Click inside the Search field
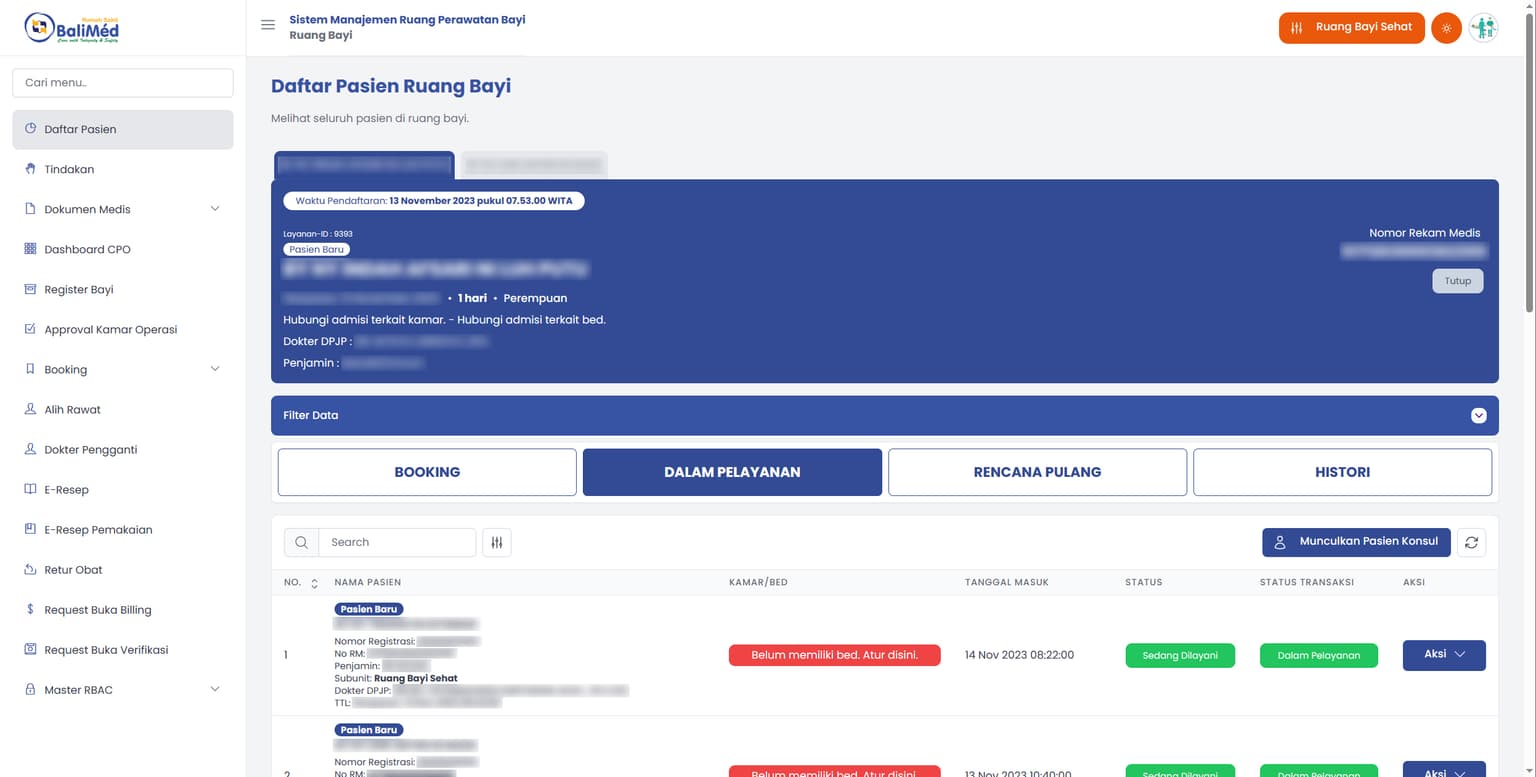The width and height of the screenshot is (1536, 777). [x=396, y=542]
